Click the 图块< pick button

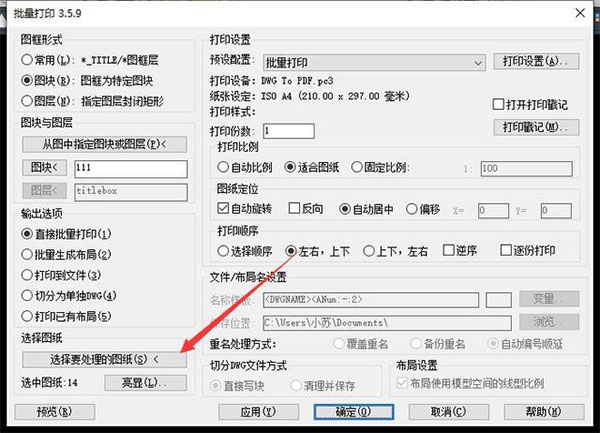(44, 167)
